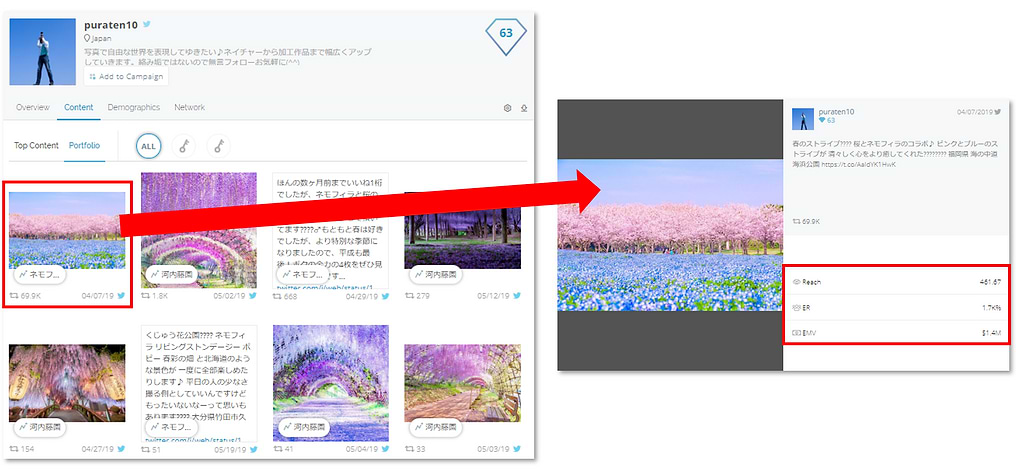Click the Add to Campaign button

[126, 76]
